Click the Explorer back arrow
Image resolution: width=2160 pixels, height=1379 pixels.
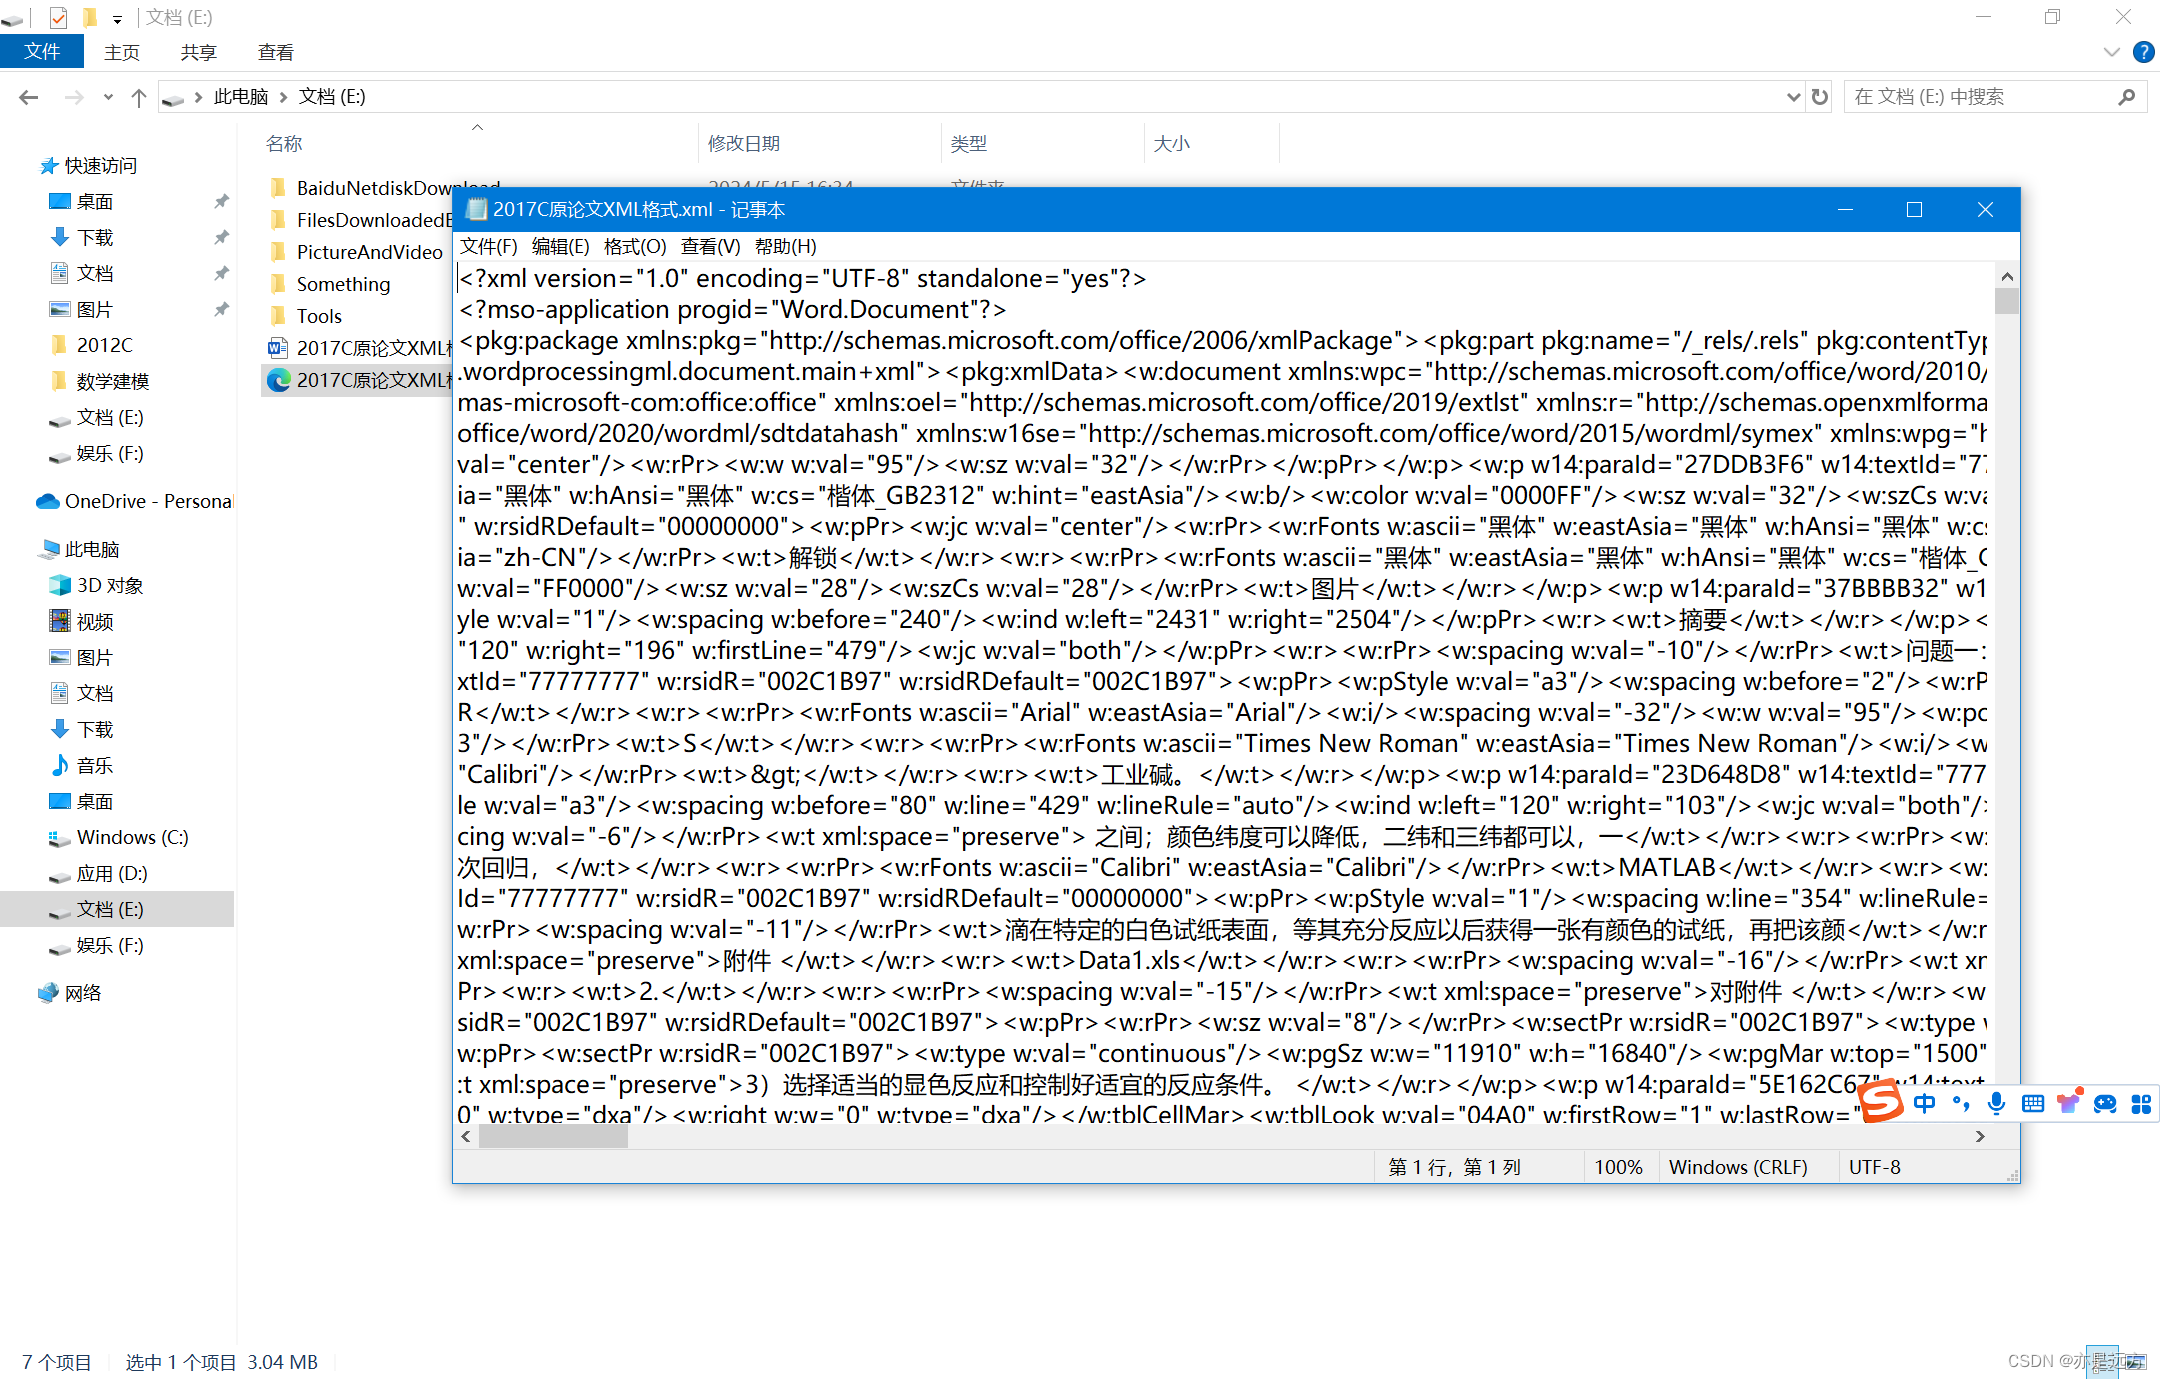pos(28,97)
